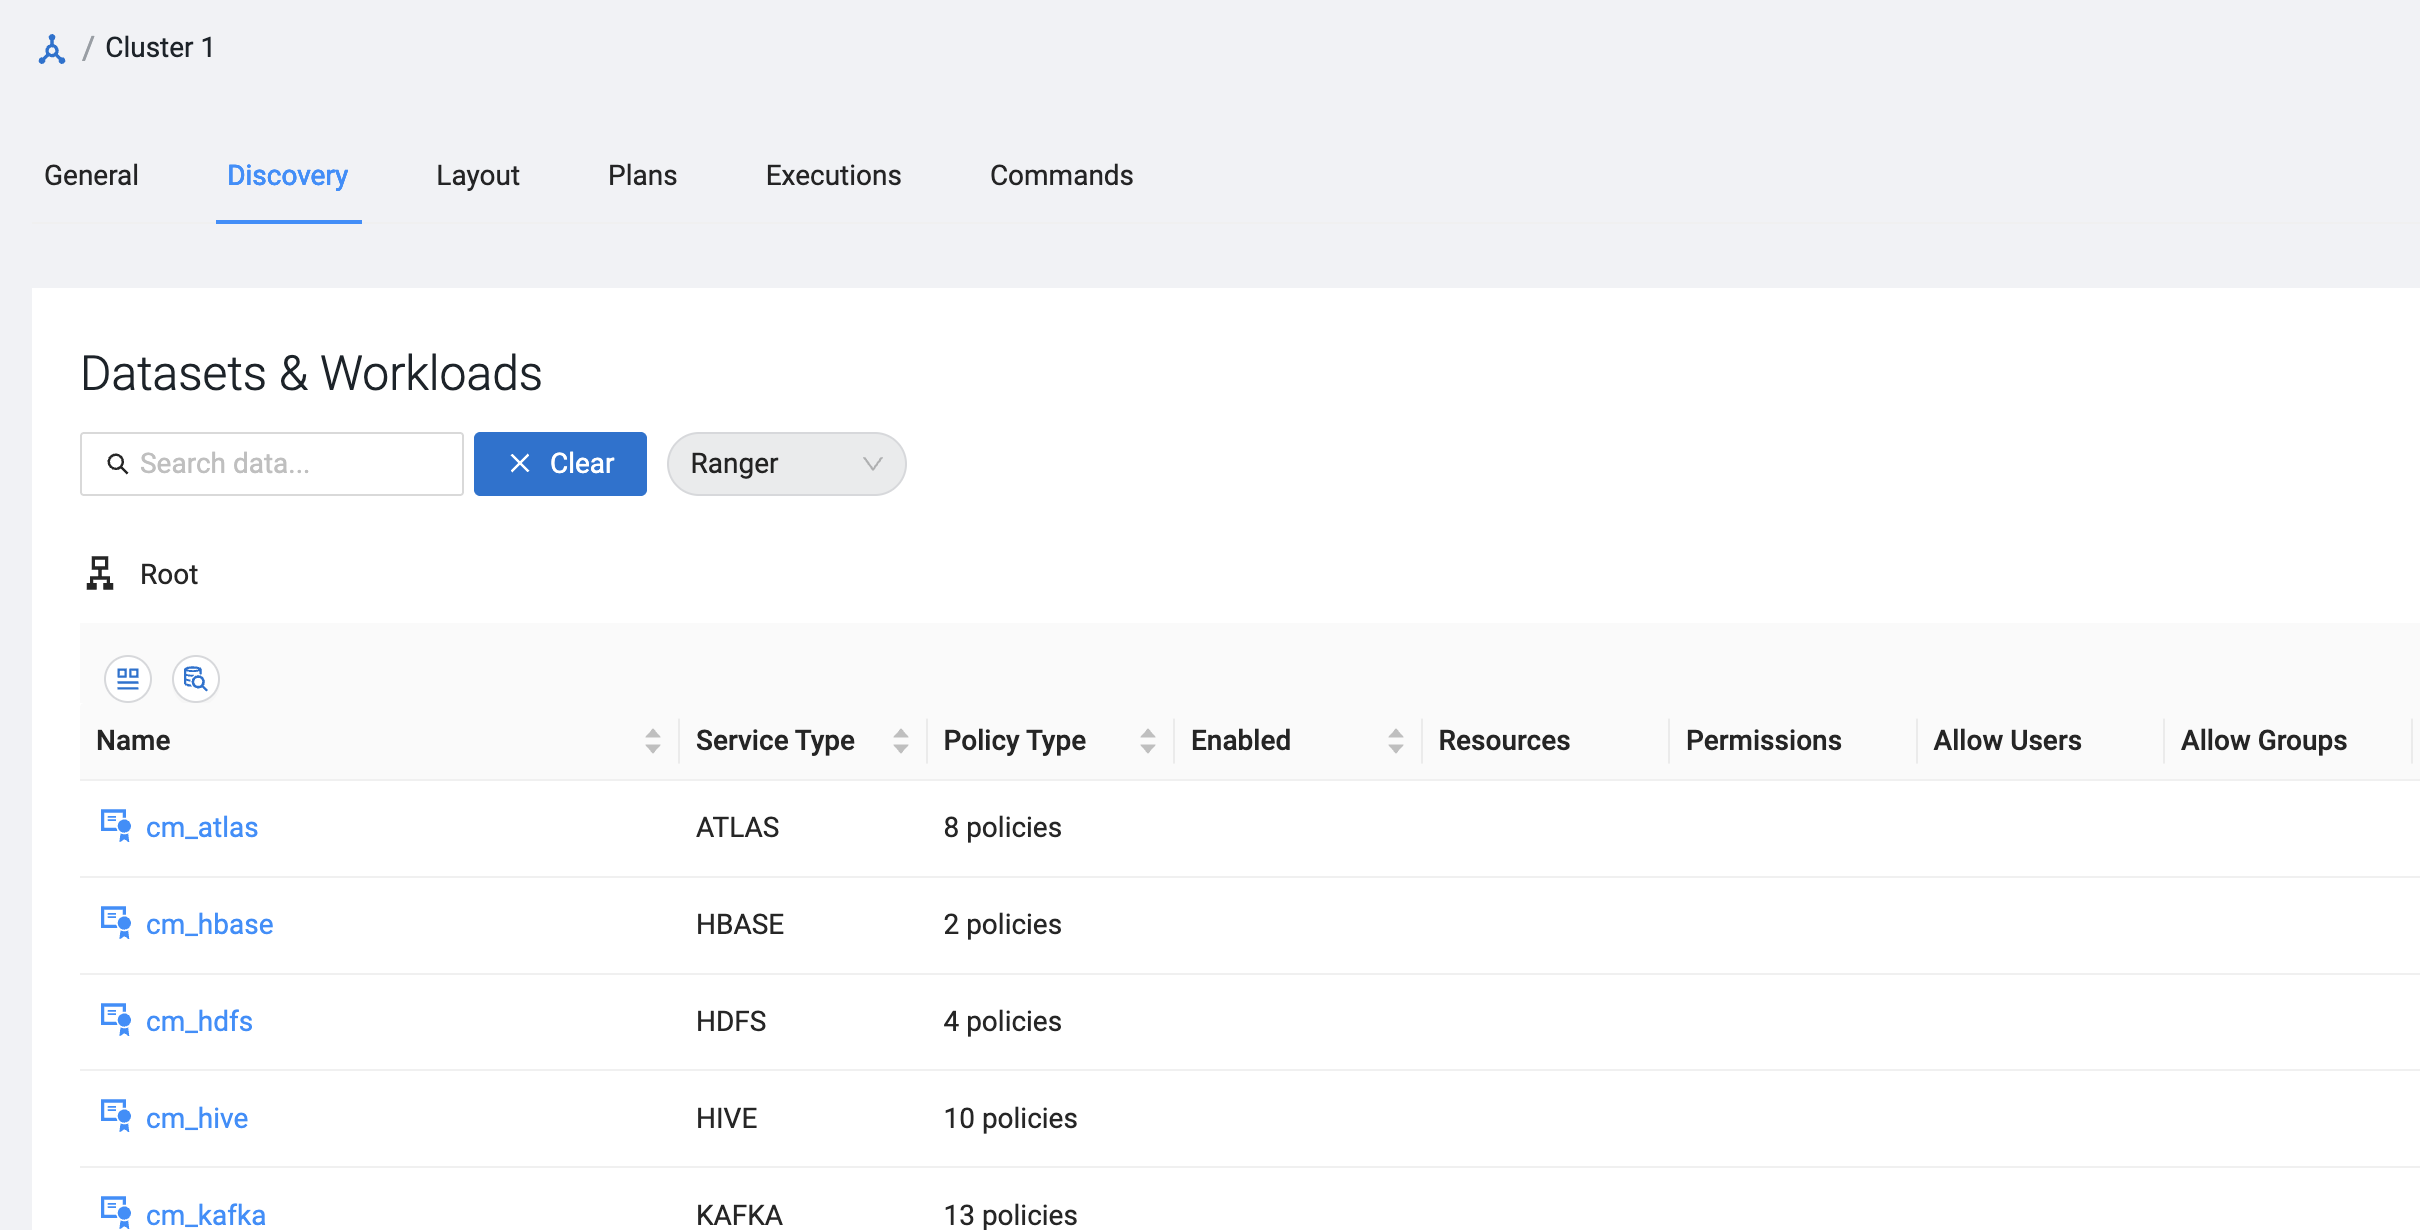Open the cm_hdfs link

pos(199,1022)
